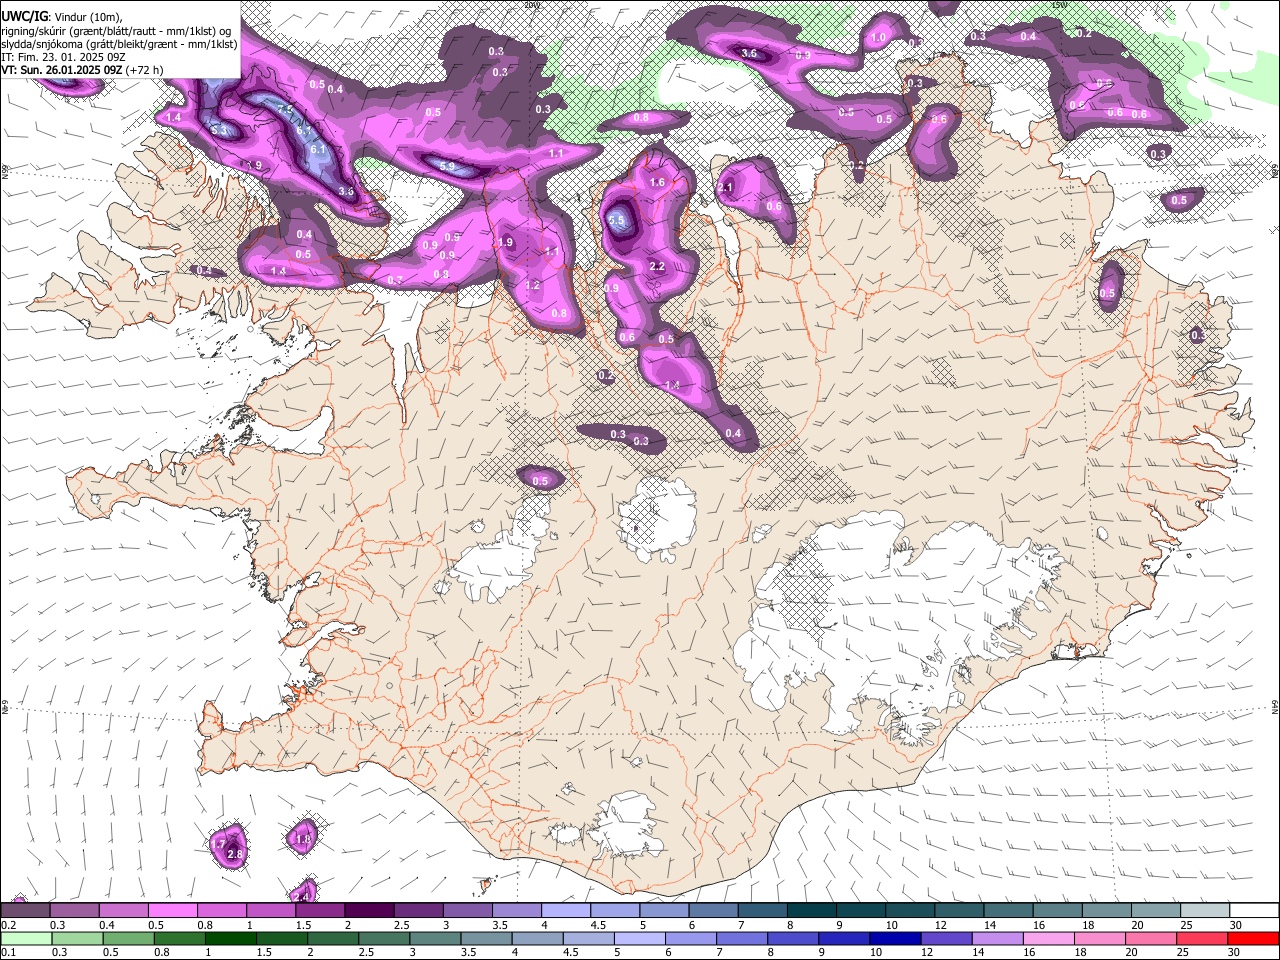Image resolution: width=1280 pixels, height=960 pixels.
Task: Pick the white swatch after 30 in the snow row
Action: tap(1254, 910)
